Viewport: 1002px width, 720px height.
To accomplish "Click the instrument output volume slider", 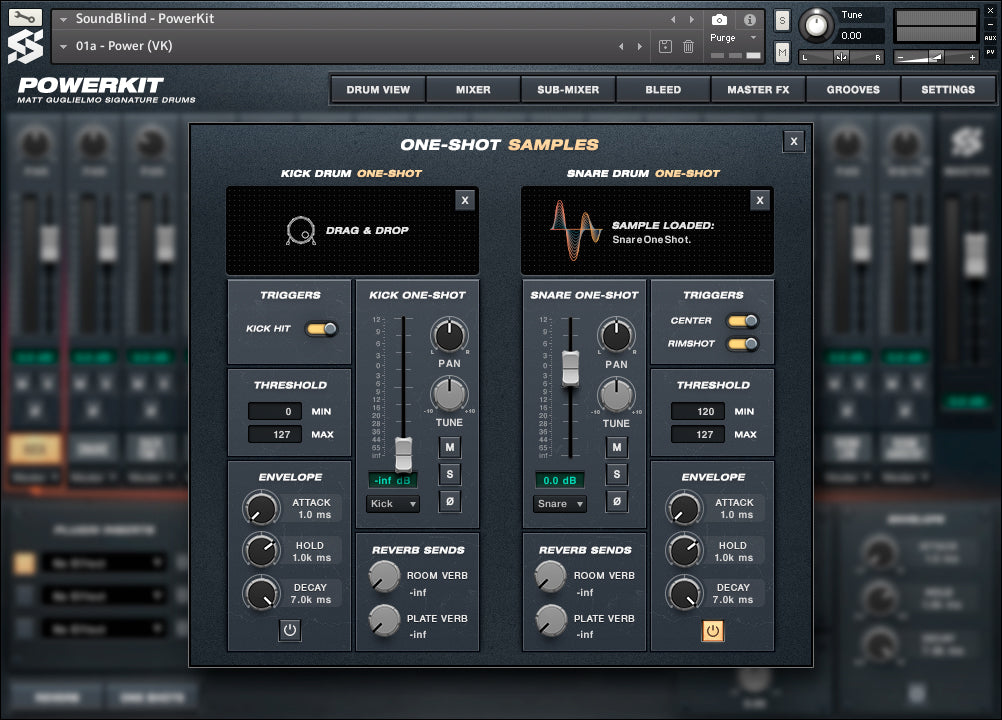I will click(x=936, y=57).
